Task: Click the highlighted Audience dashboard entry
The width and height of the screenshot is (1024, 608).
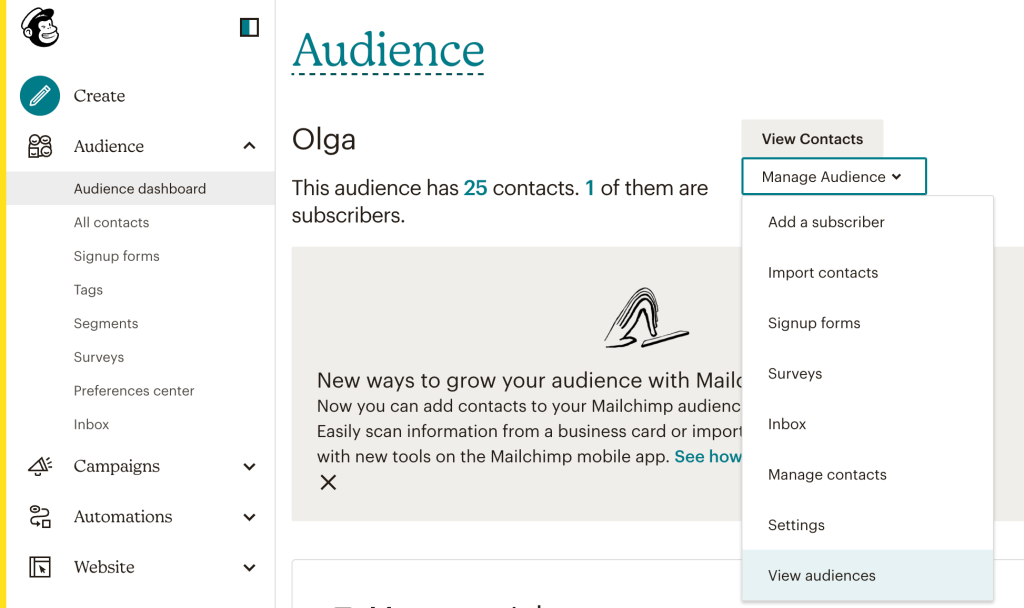Action: click(x=139, y=188)
